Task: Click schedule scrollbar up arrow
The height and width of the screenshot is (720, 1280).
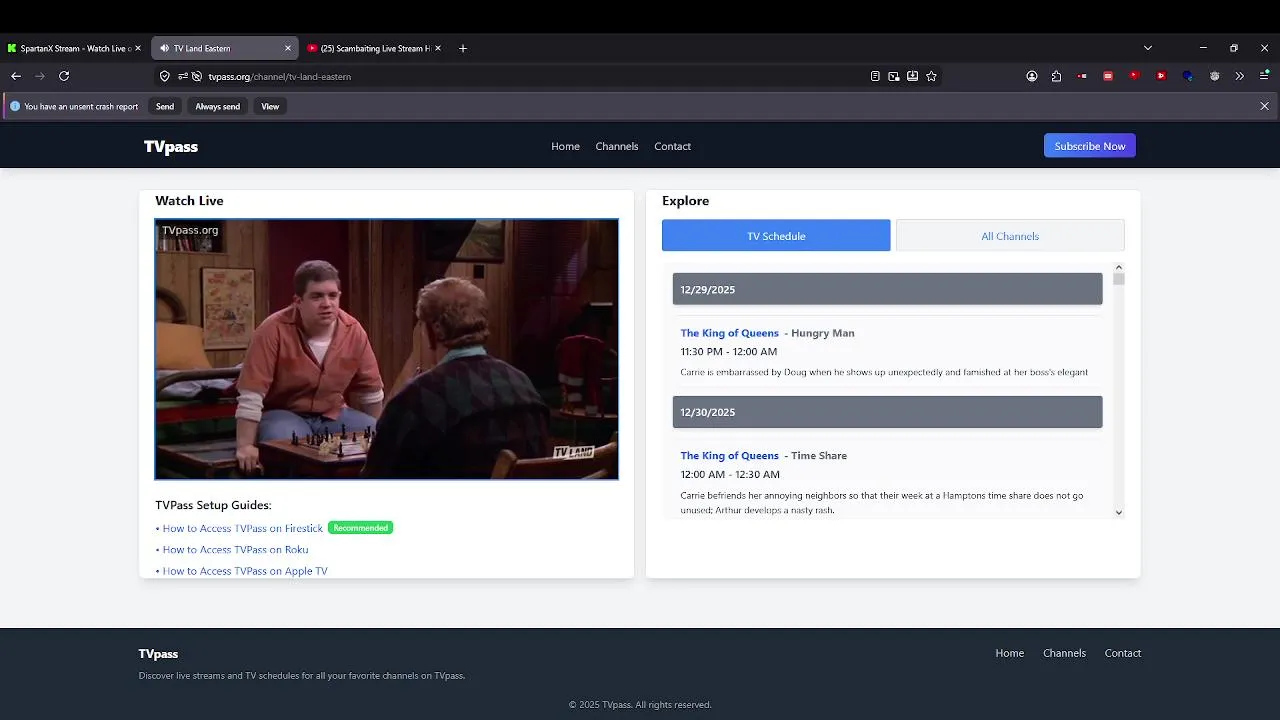Action: pos(1118,267)
